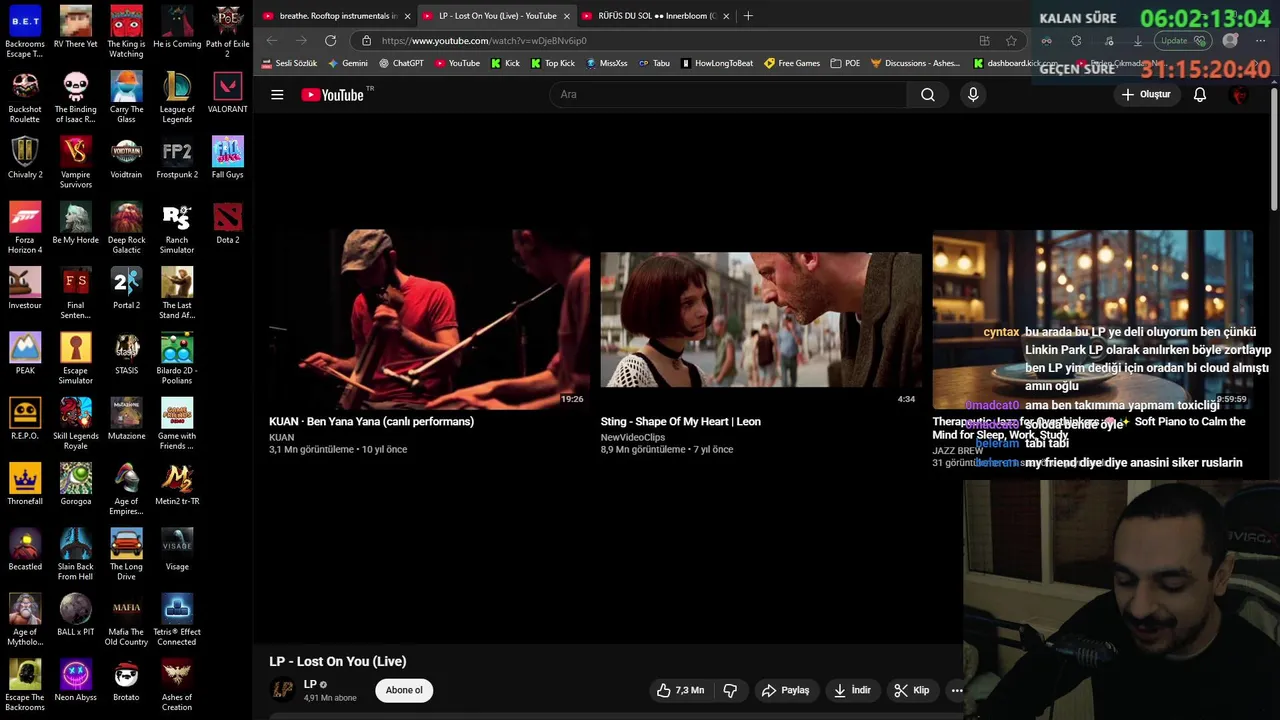Launch The King is Watching shortcut
1280x720 pixels.
[126, 31]
